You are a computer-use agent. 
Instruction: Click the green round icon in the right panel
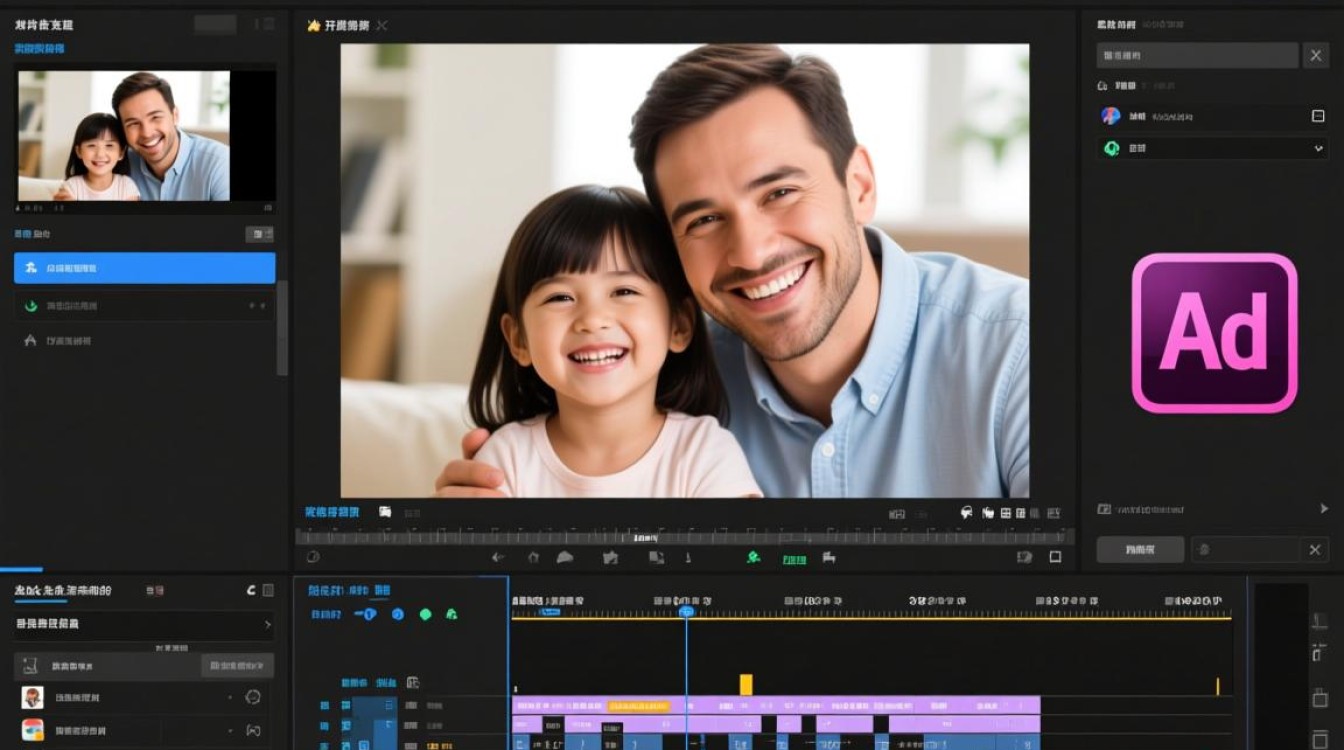[x=1111, y=148]
